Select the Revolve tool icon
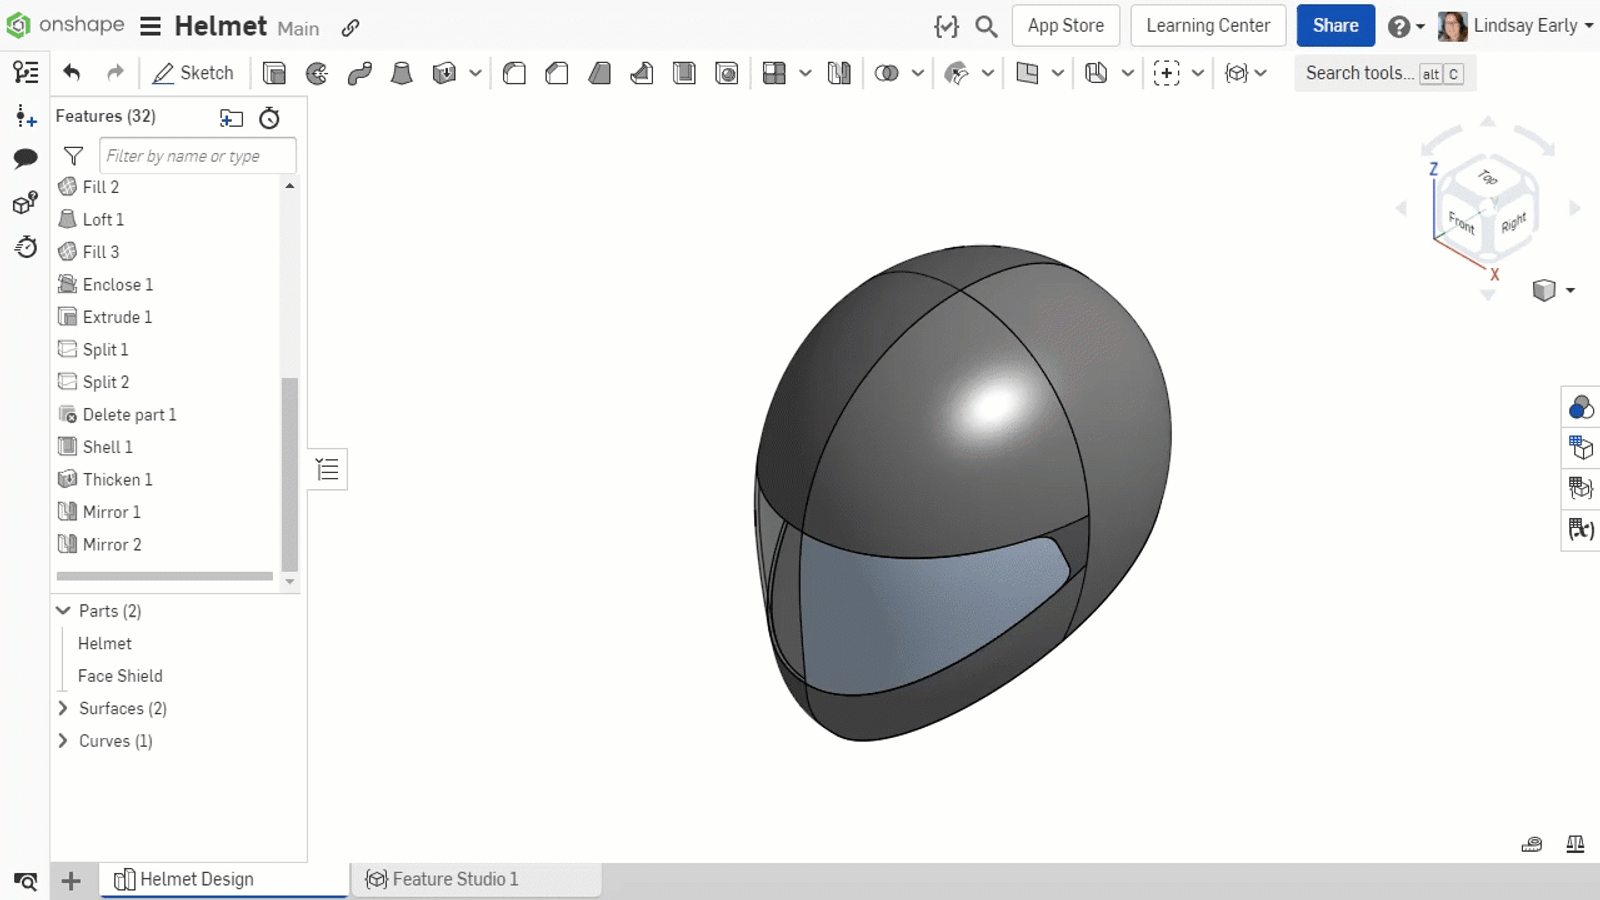Screen dimensions: 1600x900 tap(317, 73)
